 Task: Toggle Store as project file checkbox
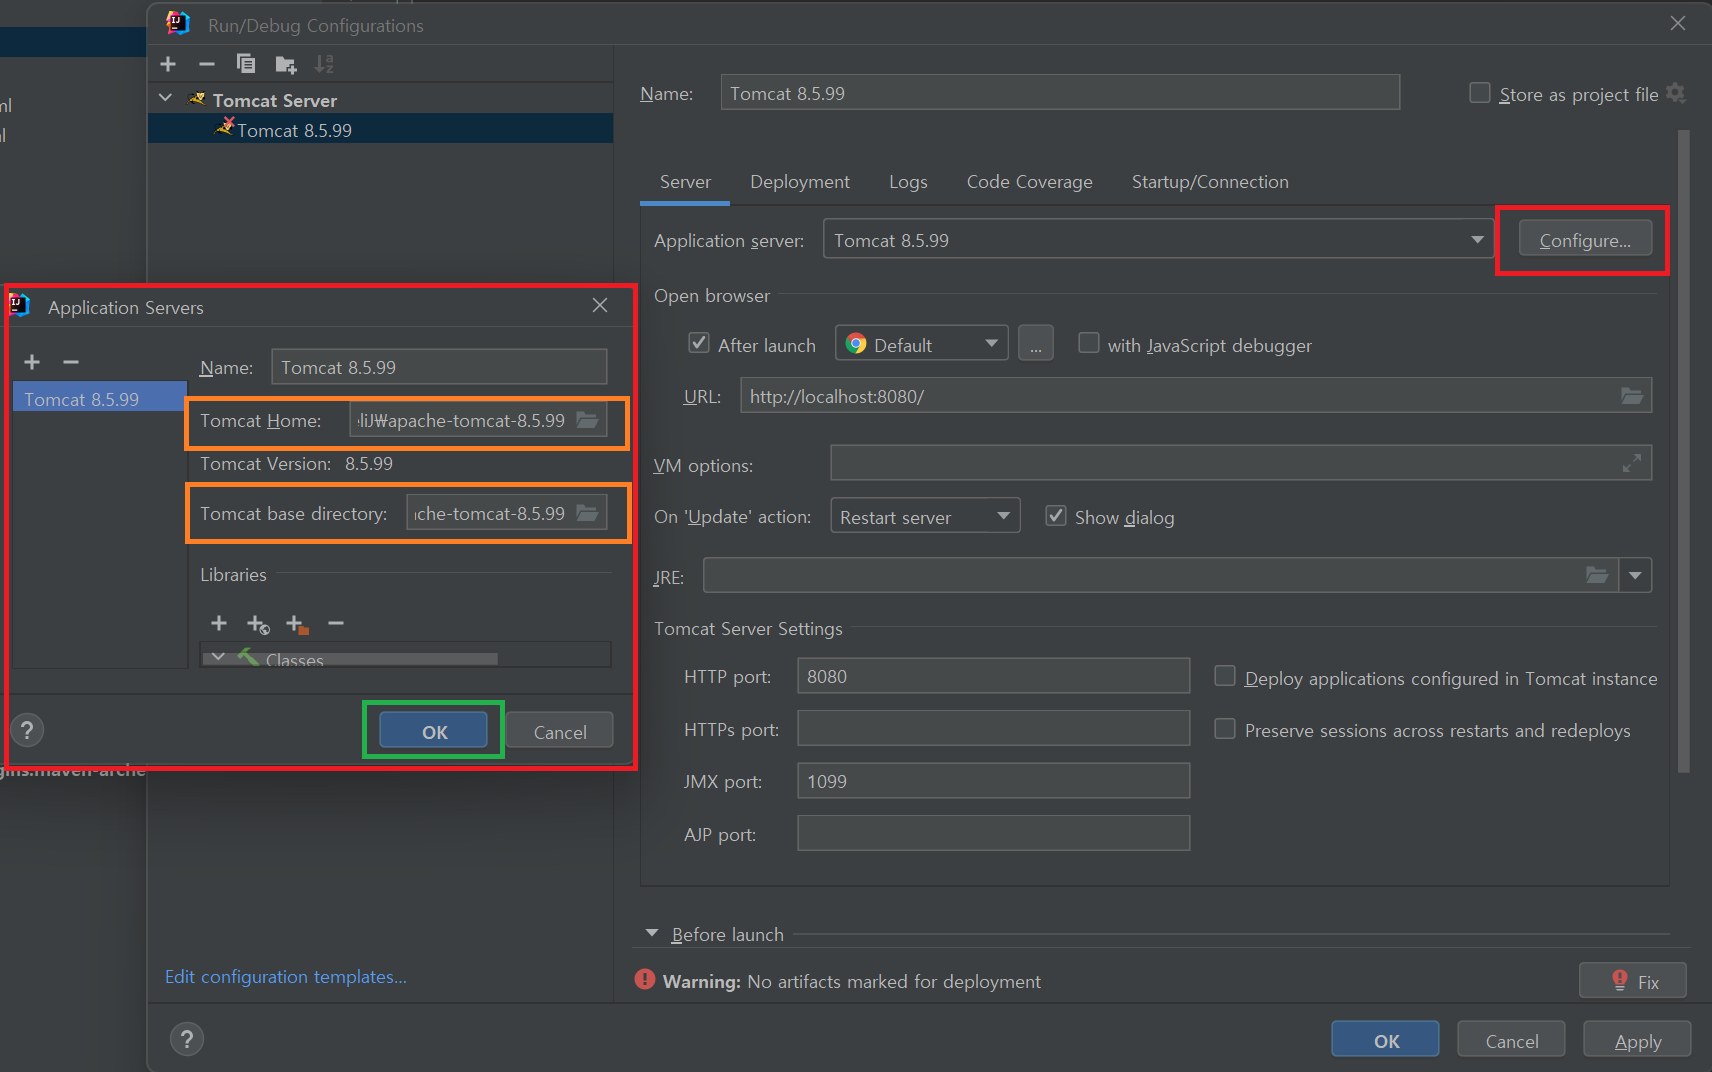1480,93
